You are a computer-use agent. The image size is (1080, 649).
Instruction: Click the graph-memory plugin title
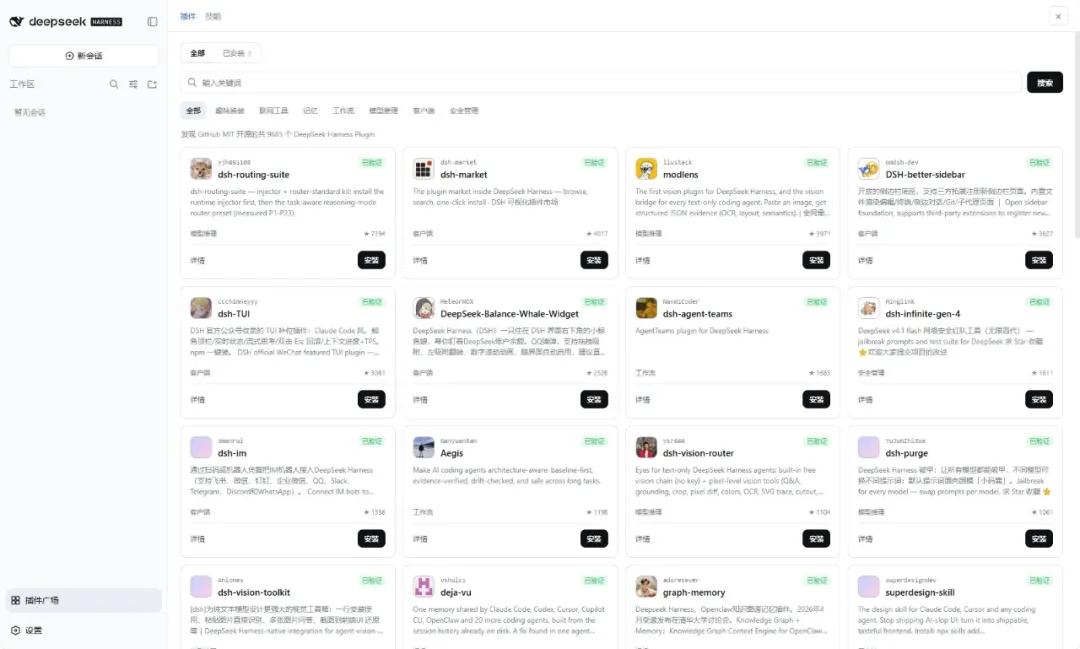pyautogui.click(x=694, y=593)
